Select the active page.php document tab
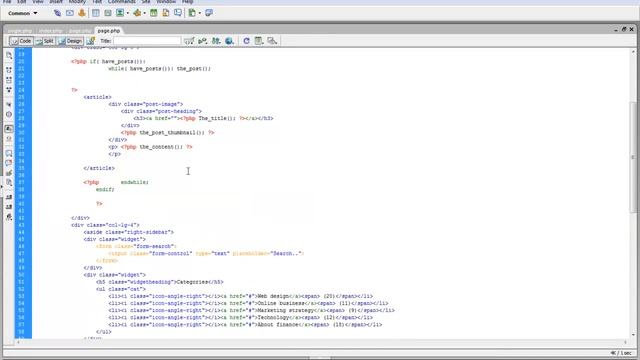Screen dimensions: 640x360 [x=109, y=31]
